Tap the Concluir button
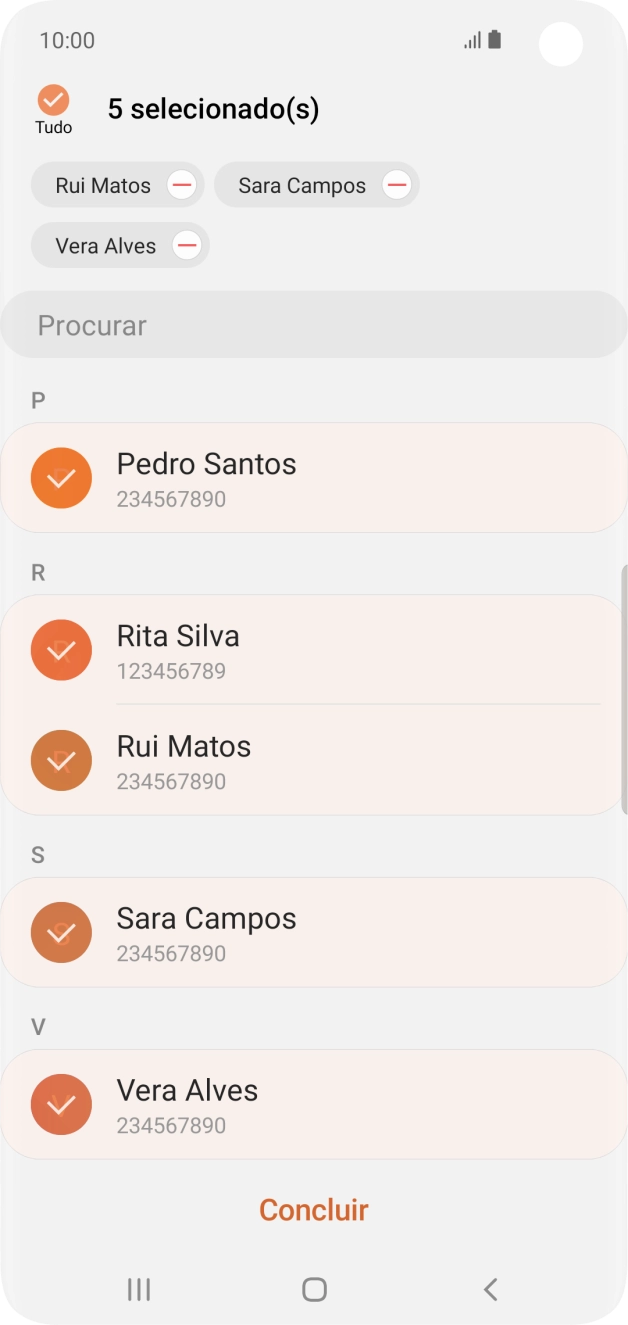Screen dimensions: 628x1325 [x=313, y=1209]
